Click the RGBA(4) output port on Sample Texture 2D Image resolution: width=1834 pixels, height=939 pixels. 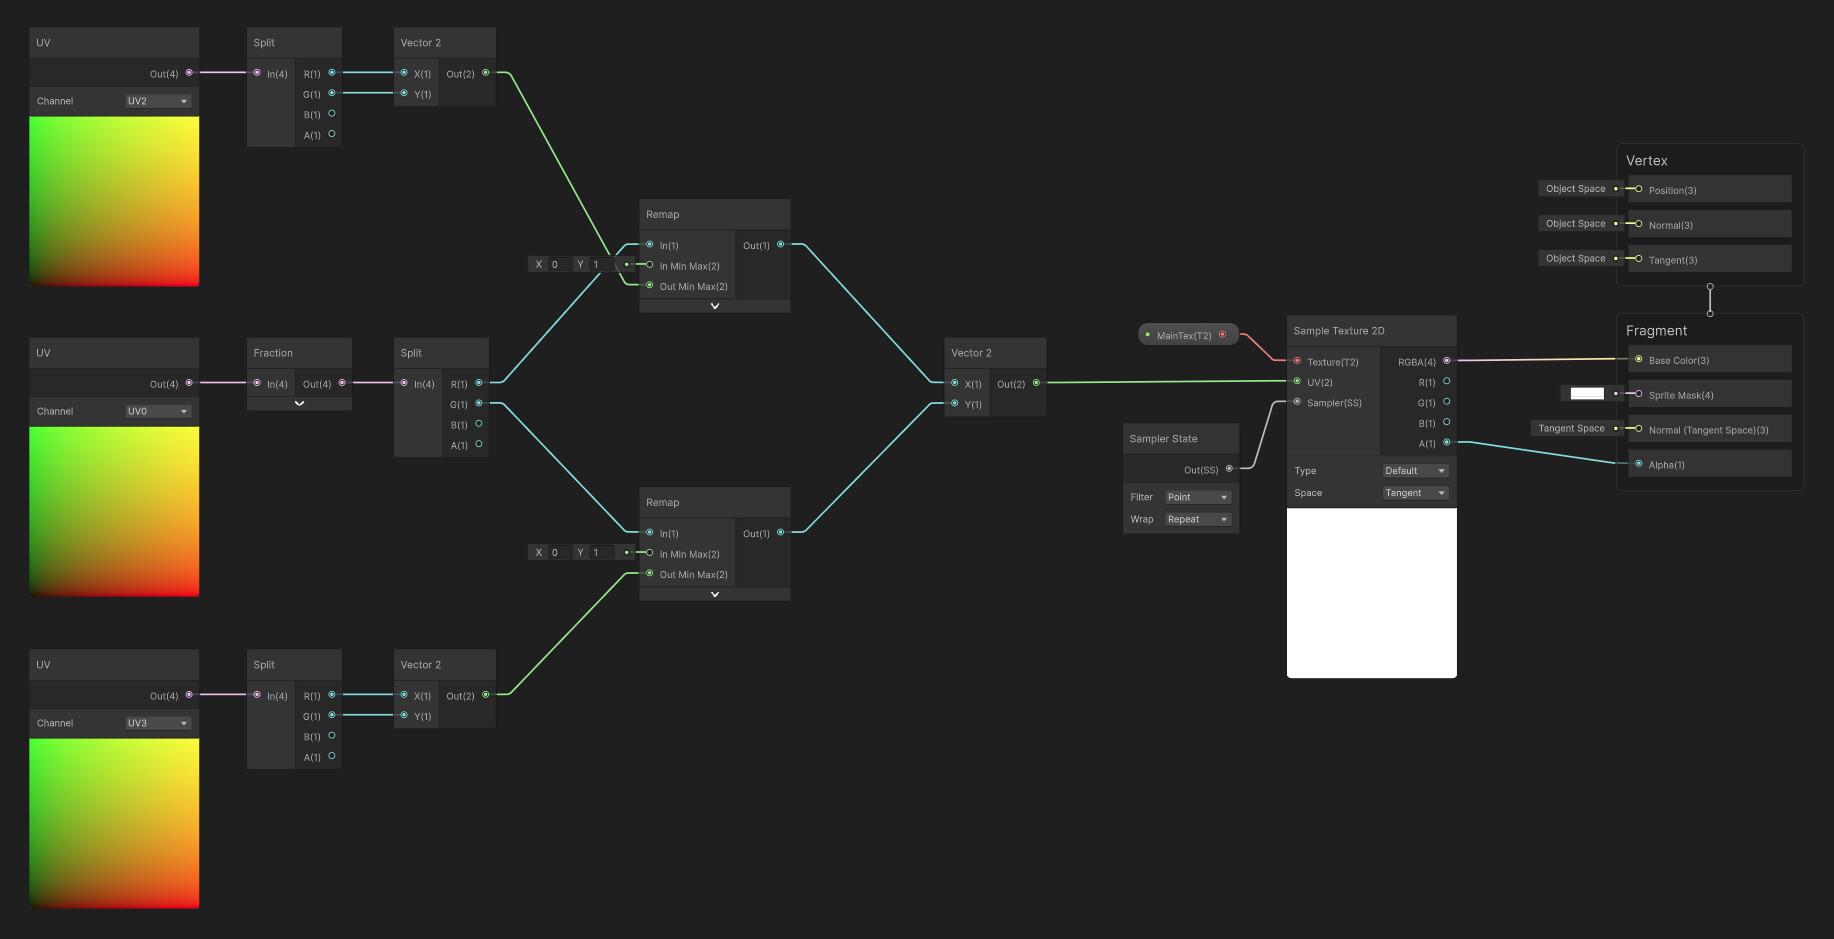pyautogui.click(x=1446, y=361)
